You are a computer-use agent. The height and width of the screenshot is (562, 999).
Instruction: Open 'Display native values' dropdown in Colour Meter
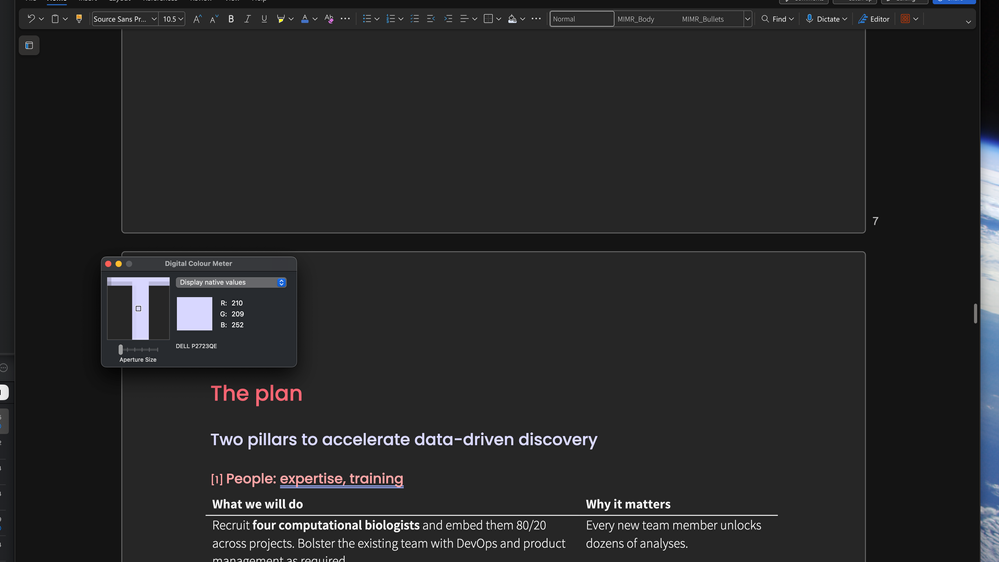(x=231, y=282)
